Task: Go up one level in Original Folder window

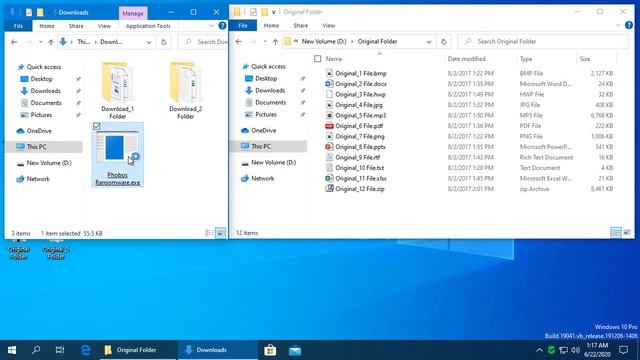Action: 275,42
